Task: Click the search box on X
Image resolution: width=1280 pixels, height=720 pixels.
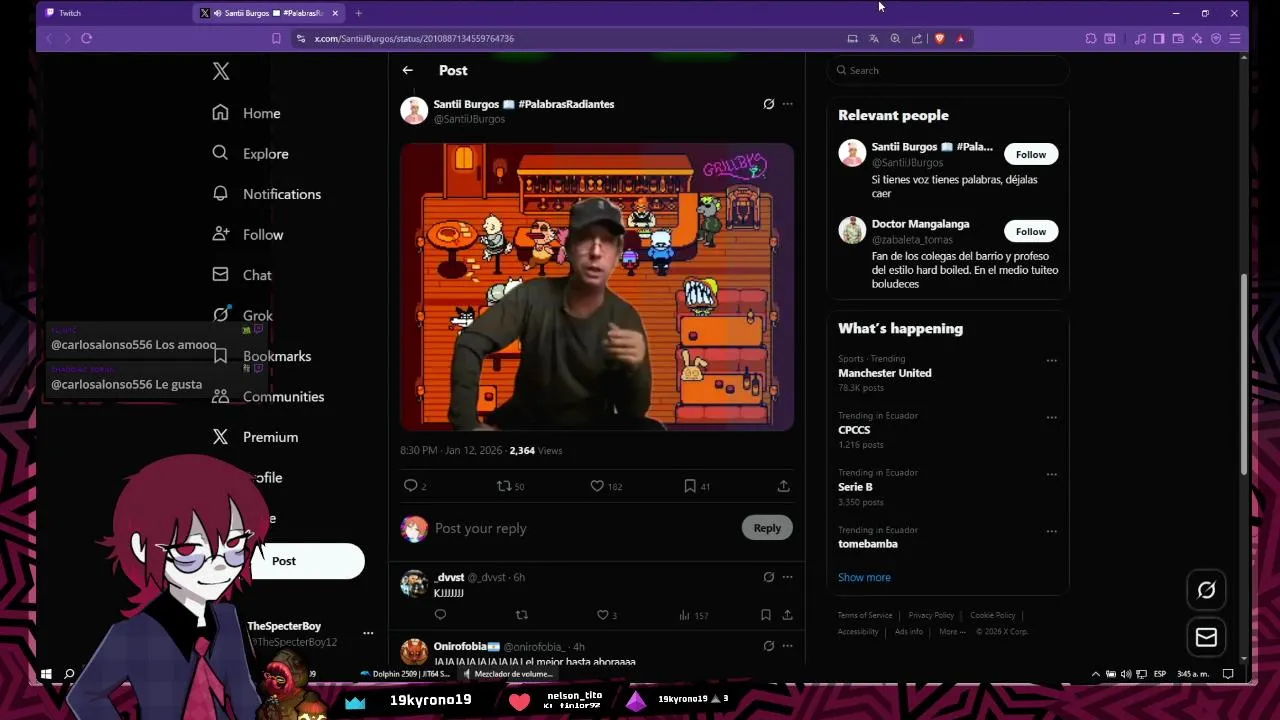Action: [948, 70]
